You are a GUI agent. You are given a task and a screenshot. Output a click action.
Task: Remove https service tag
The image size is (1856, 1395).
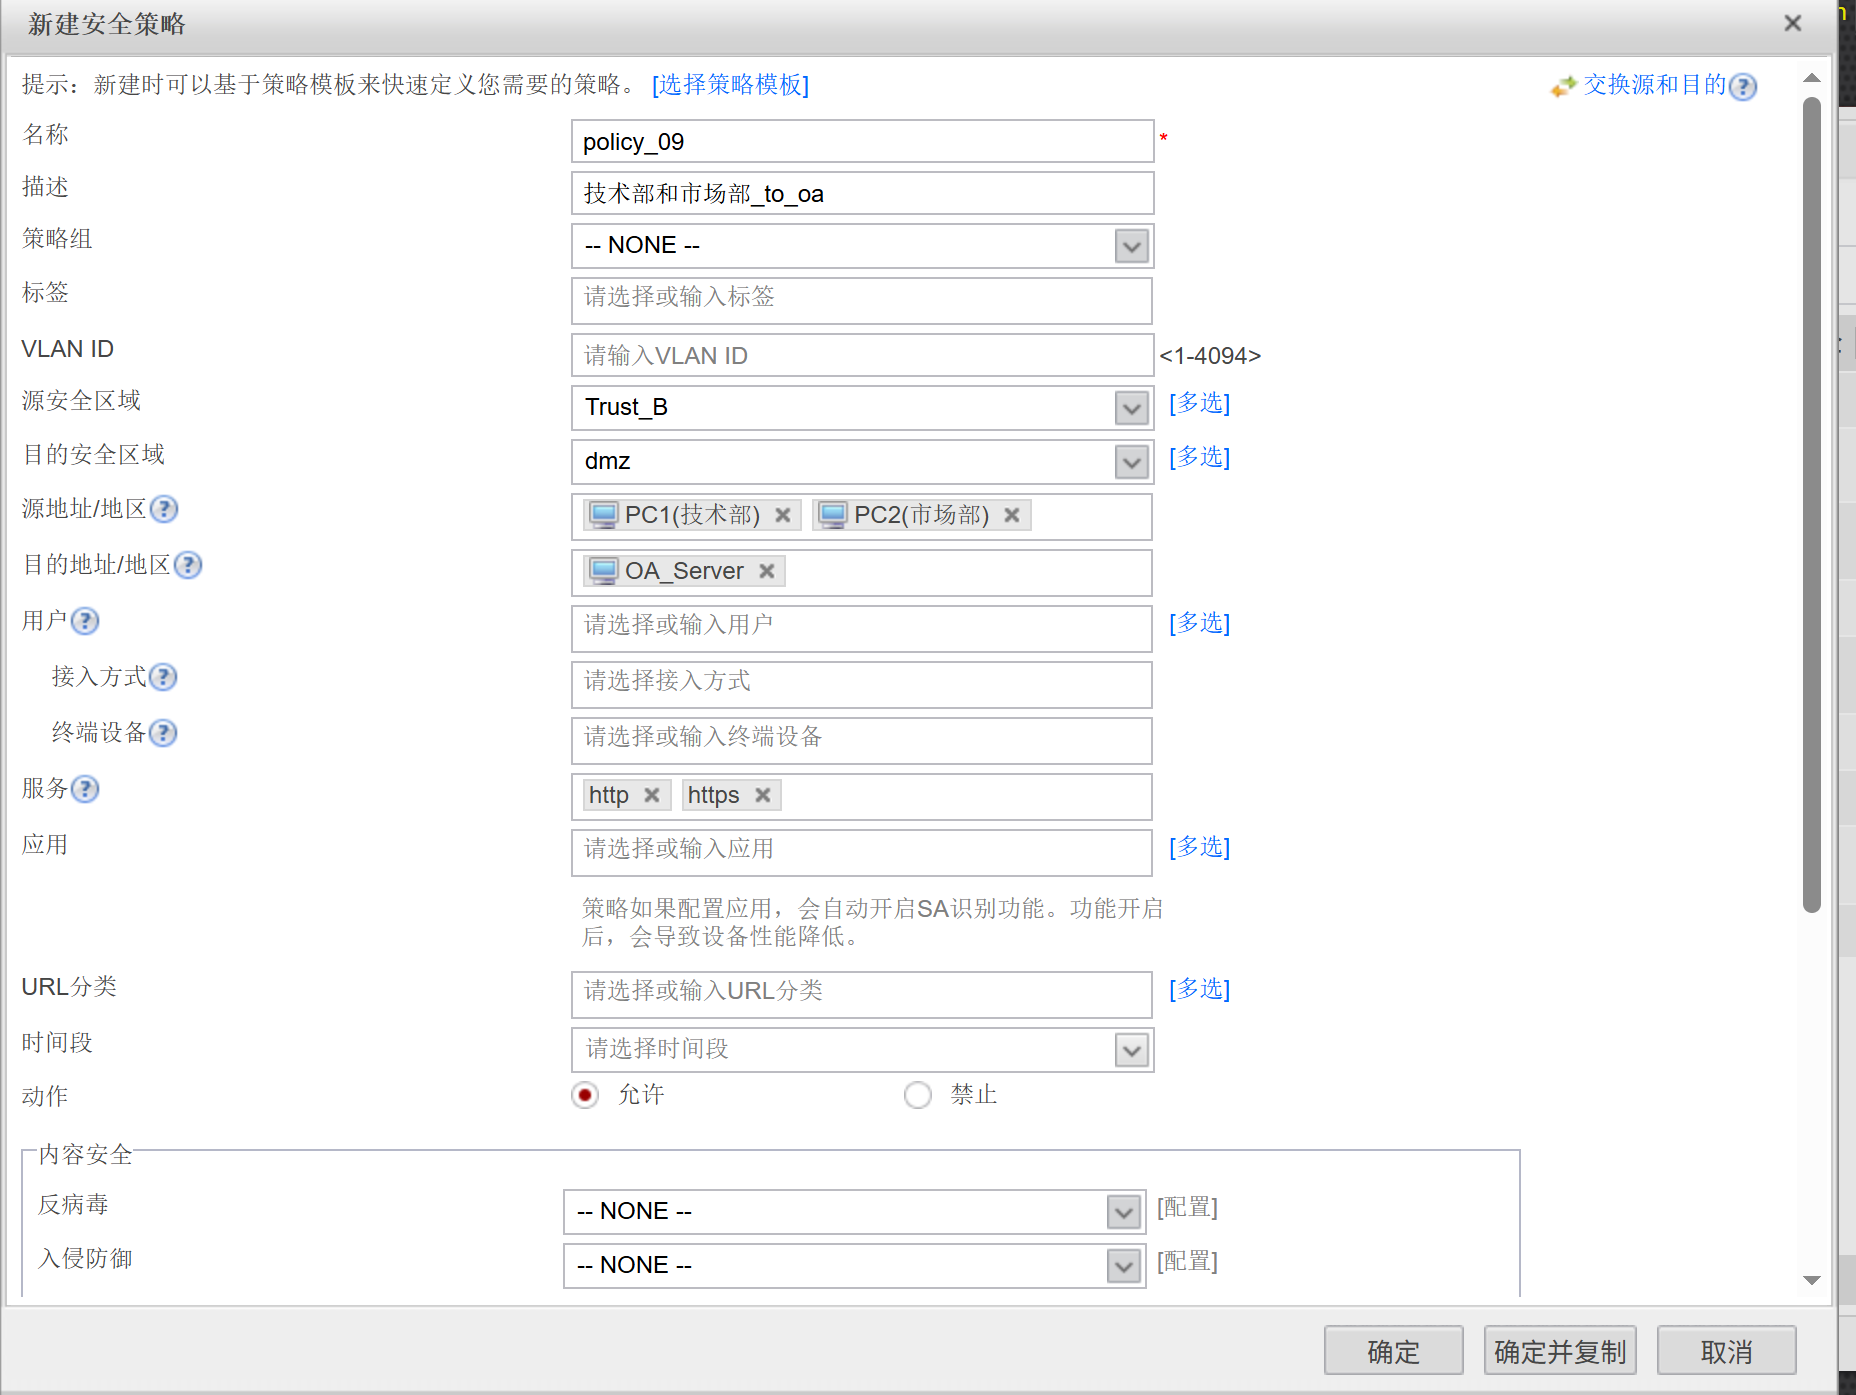pos(763,795)
